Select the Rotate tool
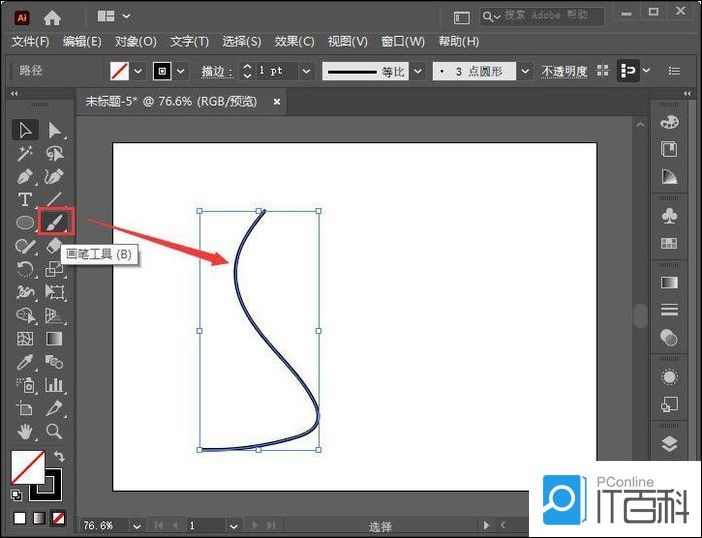This screenshot has width=702, height=538. coord(25,269)
